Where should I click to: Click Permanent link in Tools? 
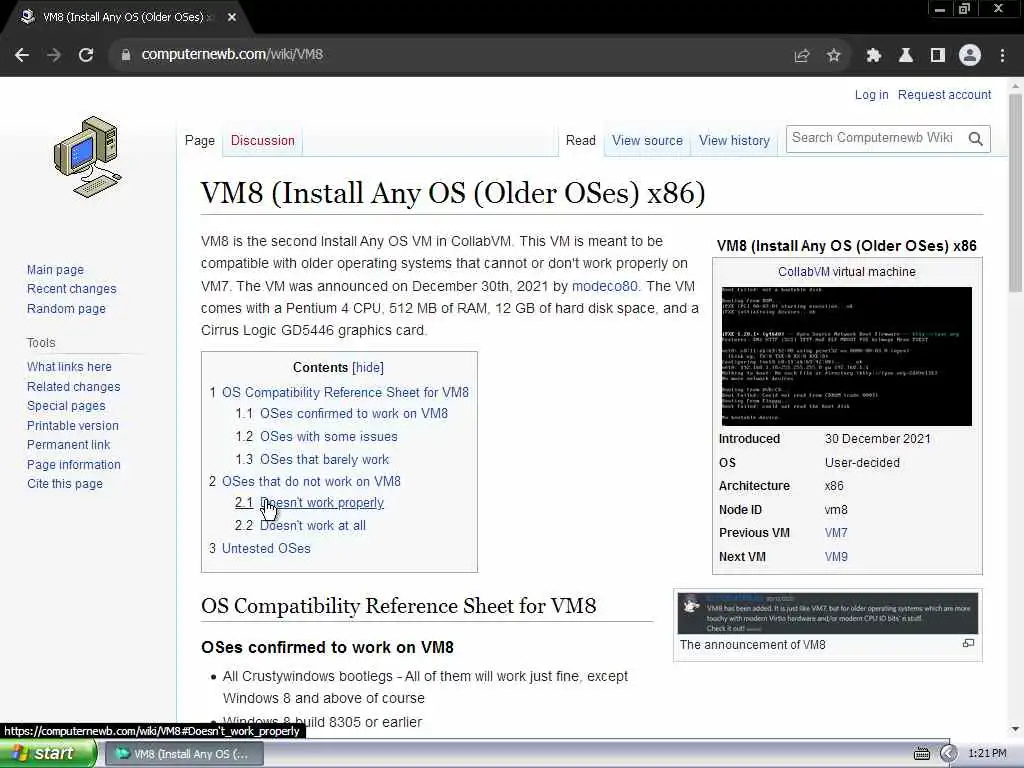click(x=69, y=445)
